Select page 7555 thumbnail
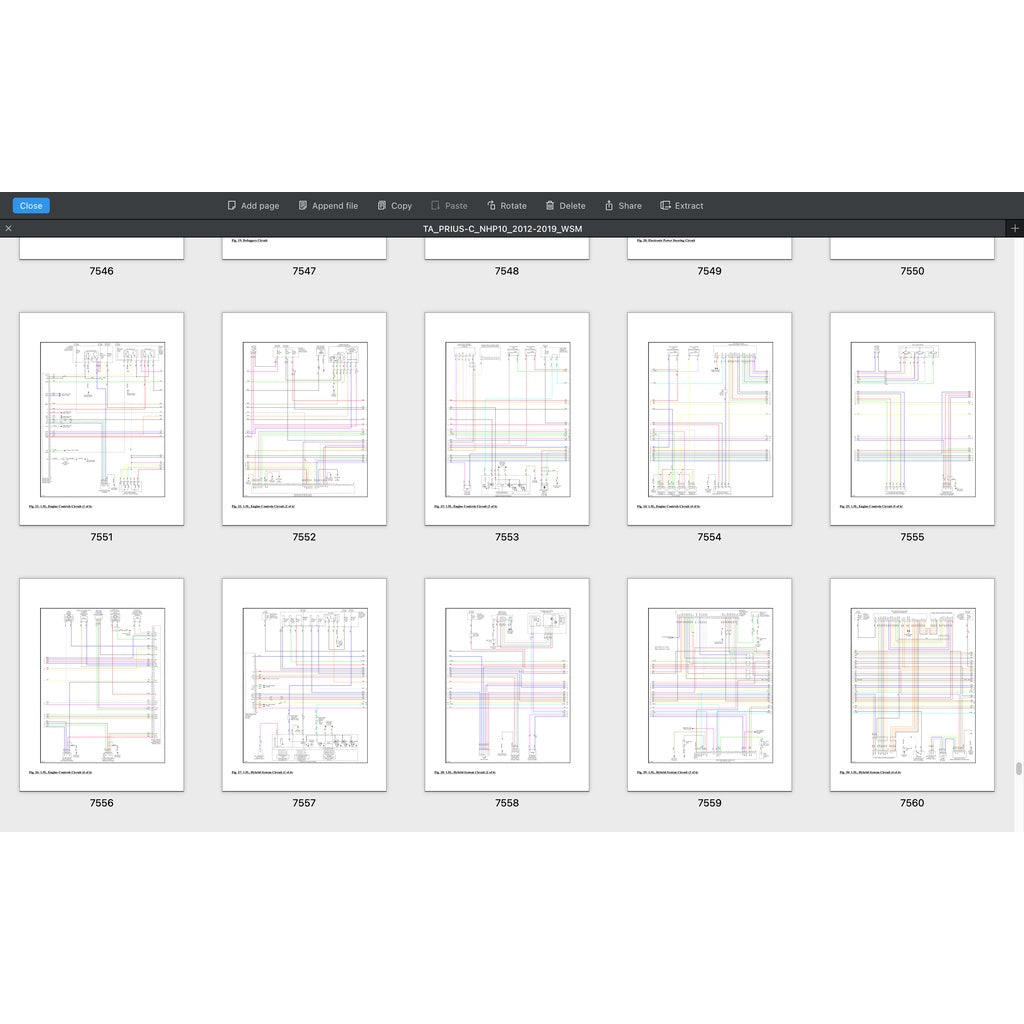Viewport: 1024px width, 1024px height. pos(912,418)
